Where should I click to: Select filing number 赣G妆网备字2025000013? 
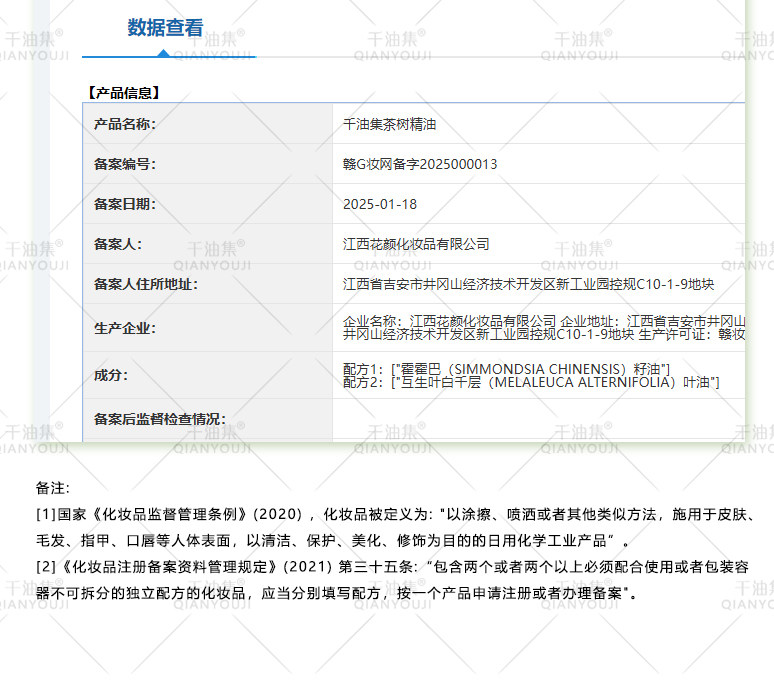tap(420, 164)
